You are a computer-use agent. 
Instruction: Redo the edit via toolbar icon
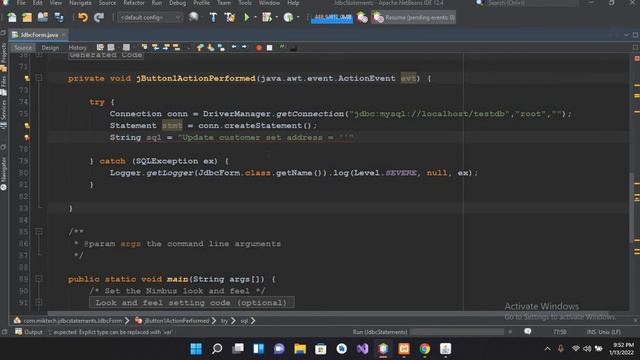click(x=99, y=17)
